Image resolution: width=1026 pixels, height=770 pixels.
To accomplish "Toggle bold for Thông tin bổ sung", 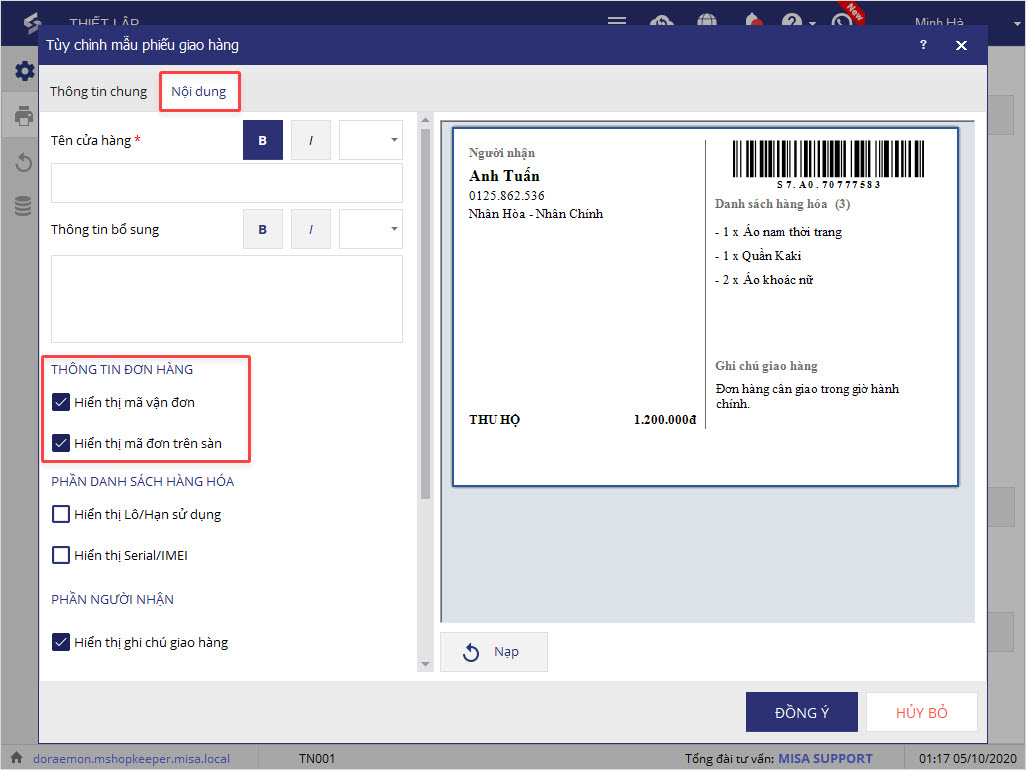I will point(262,229).
